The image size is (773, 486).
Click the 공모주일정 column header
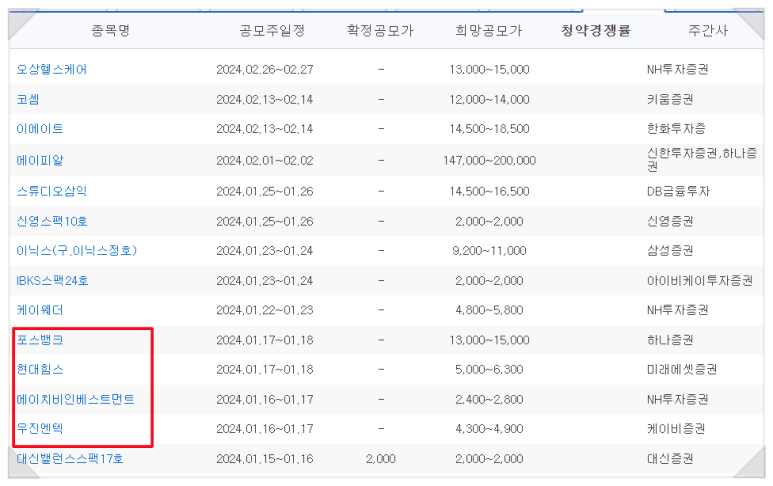pos(272,31)
